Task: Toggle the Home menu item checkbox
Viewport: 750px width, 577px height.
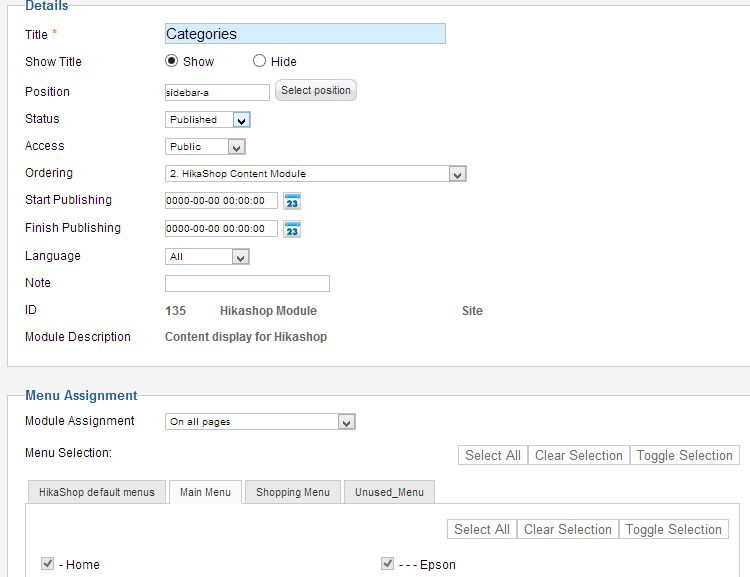Action: pyautogui.click(x=47, y=564)
